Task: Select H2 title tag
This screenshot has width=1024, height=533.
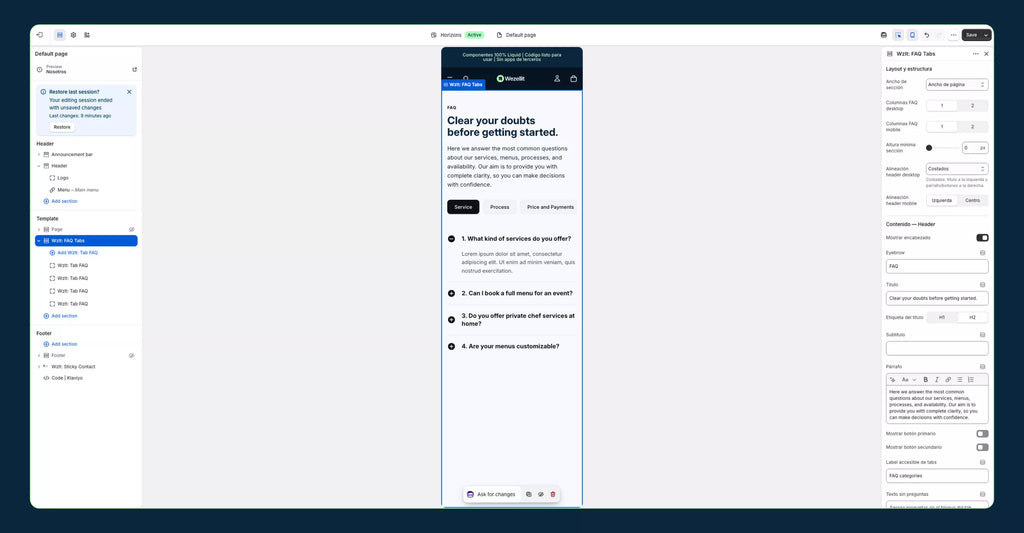Action: click(972, 317)
